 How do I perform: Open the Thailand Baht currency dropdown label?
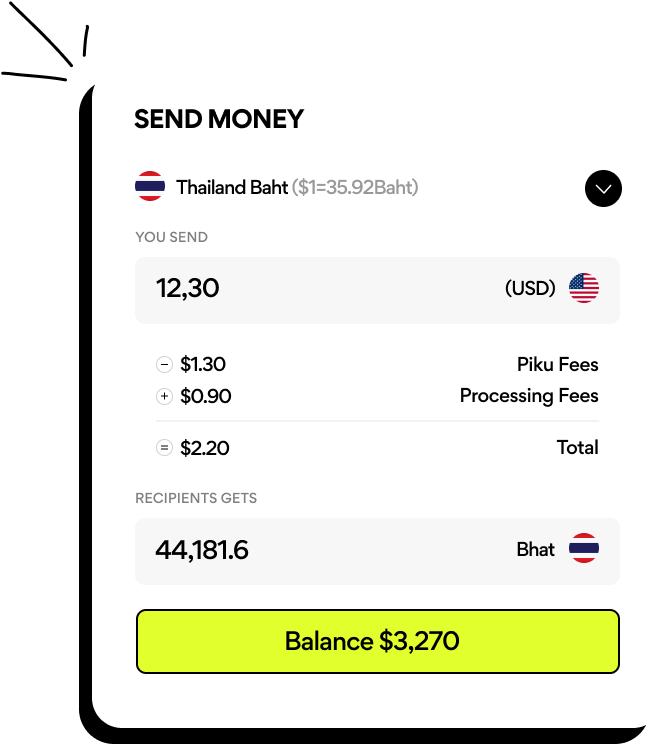232,187
